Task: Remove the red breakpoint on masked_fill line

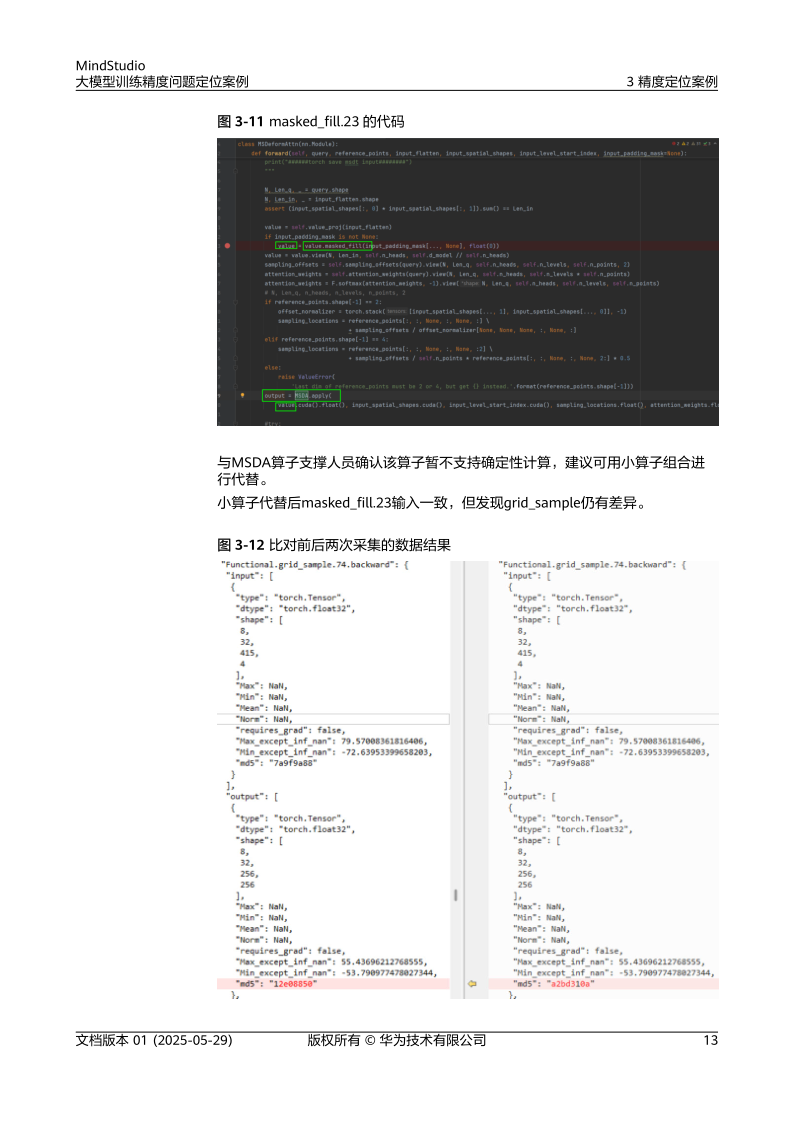Action: [x=228, y=246]
